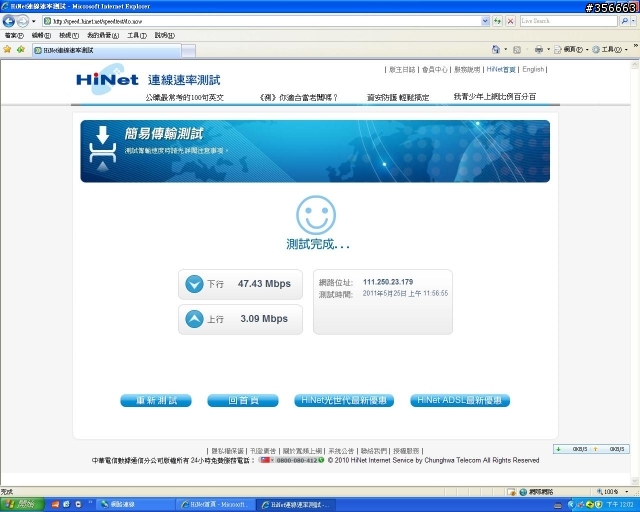Run search with the magnifier icon
Screen dimensions: 640x512
(x=624, y=21)
